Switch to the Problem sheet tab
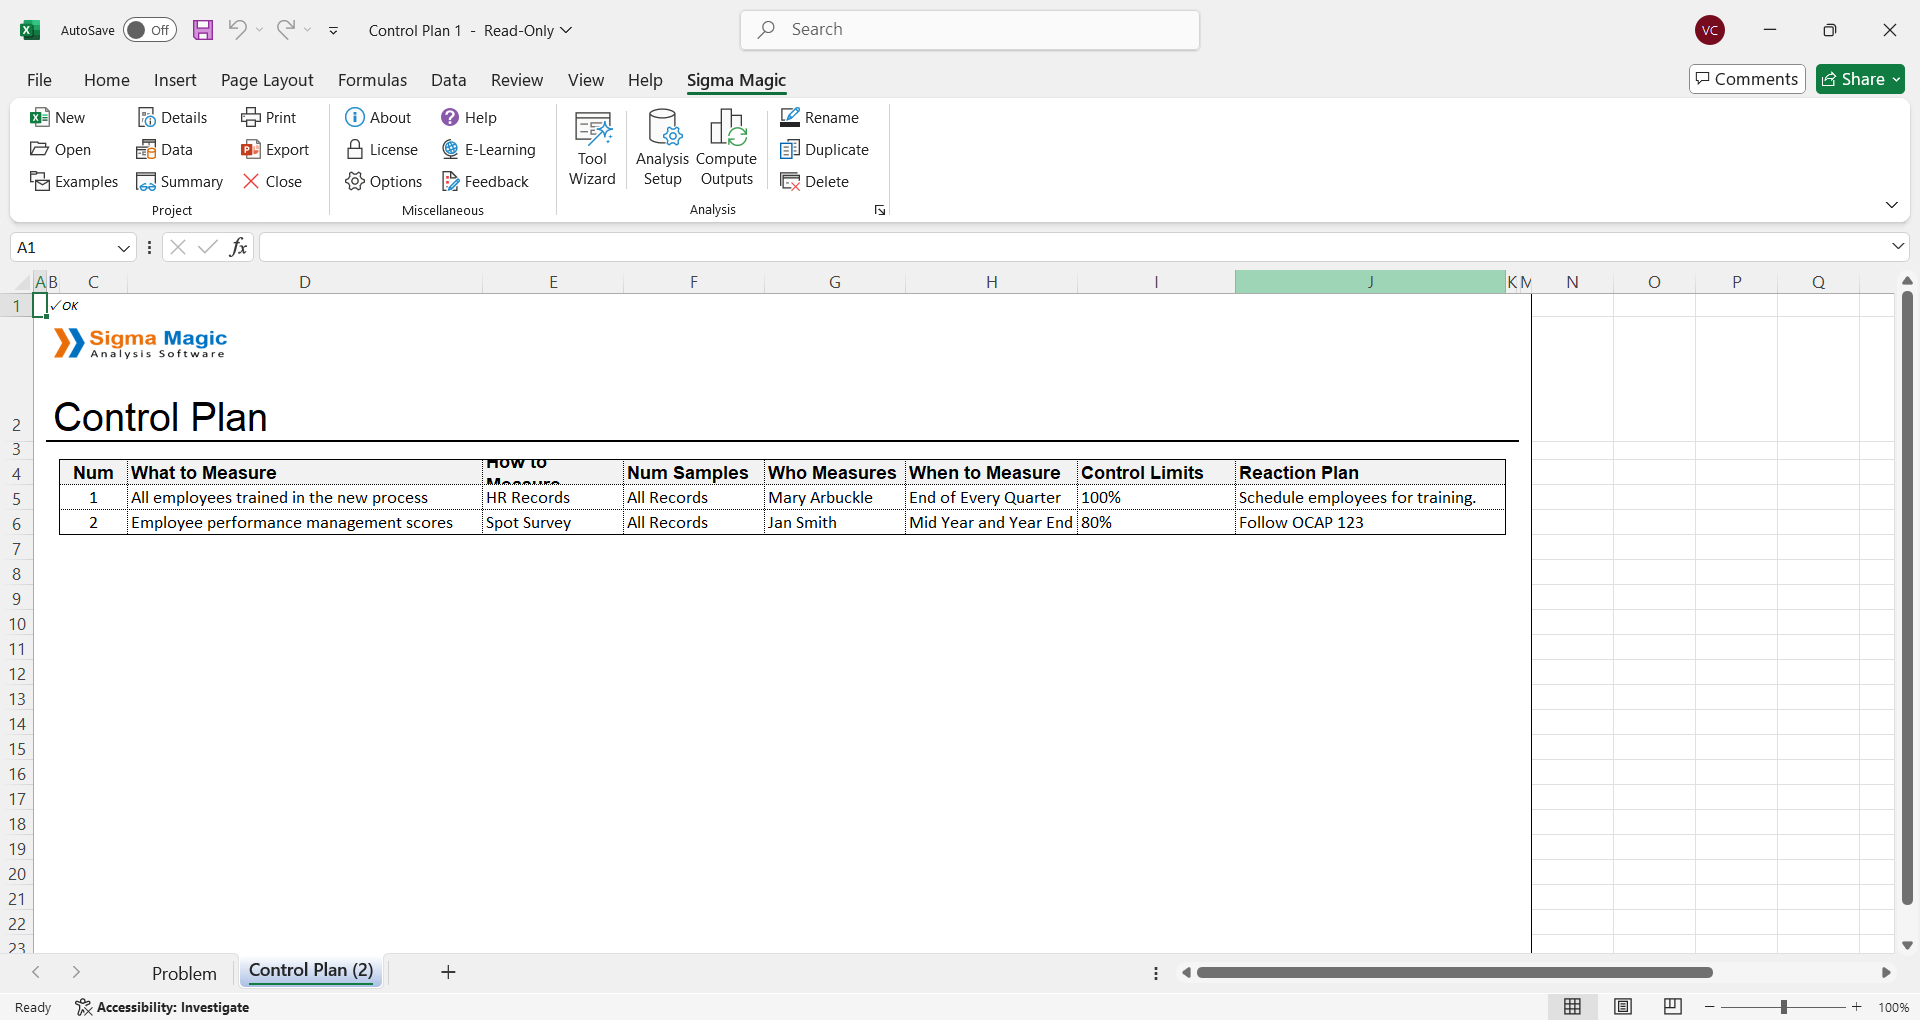1920x1020 pixels. [x=184, y=973]
